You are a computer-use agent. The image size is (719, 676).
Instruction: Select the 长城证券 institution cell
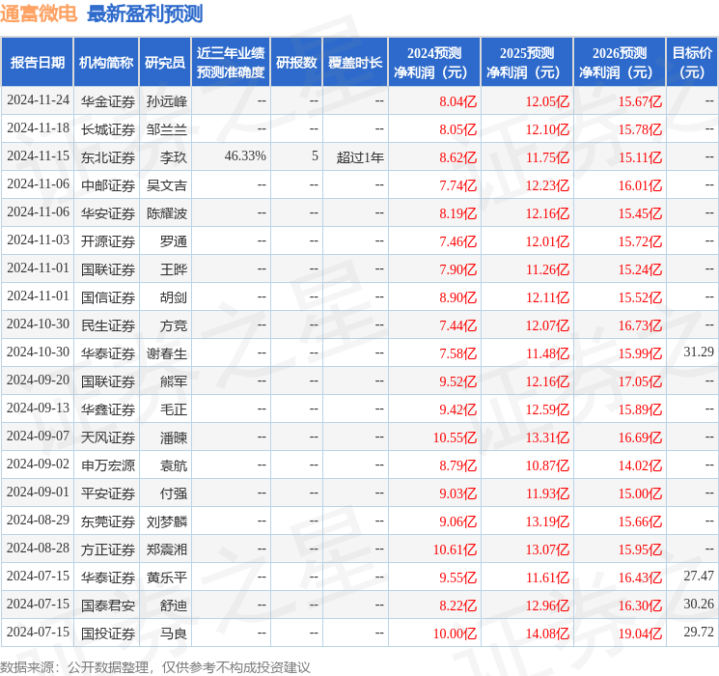tap(108, 129)
